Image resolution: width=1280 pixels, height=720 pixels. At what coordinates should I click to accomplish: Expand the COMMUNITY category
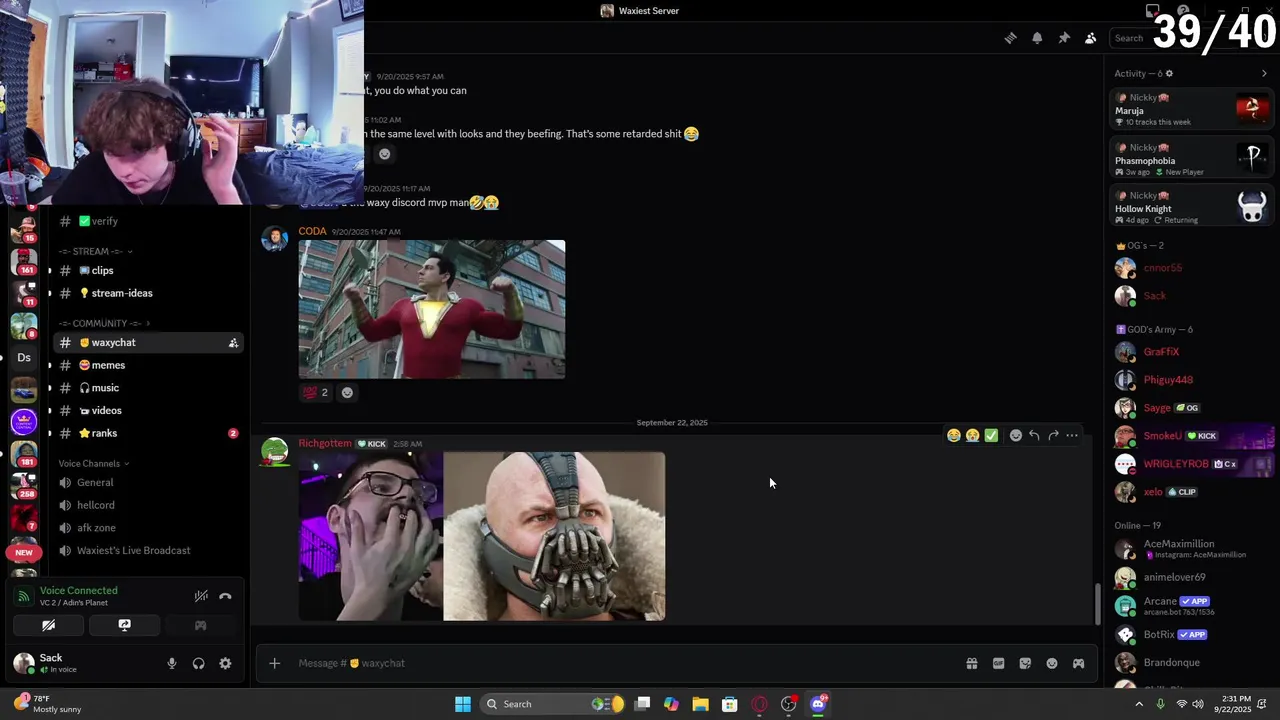(105, 323)
